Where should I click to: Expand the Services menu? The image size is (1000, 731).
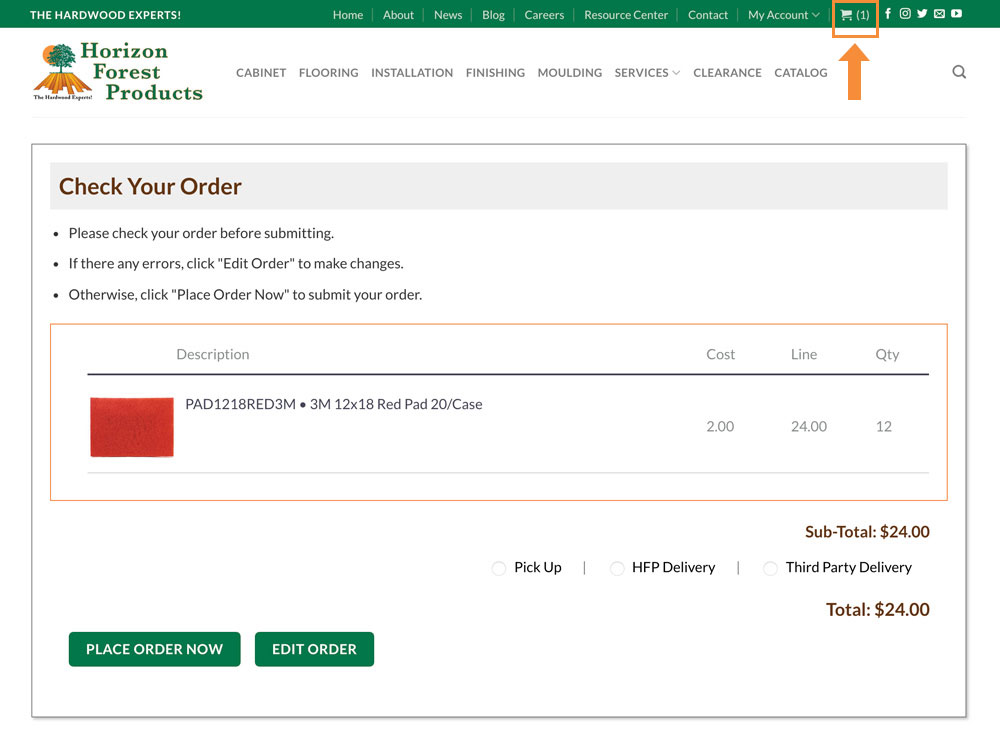(647, 73)
